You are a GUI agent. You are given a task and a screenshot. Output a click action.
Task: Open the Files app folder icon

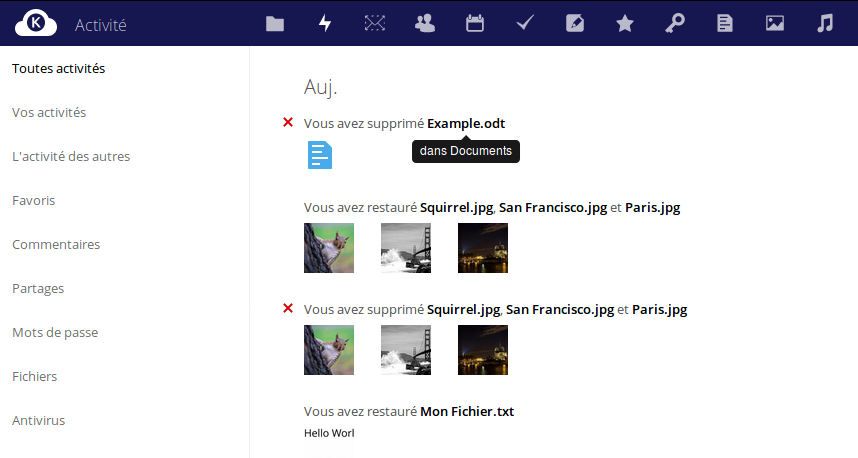[275, 24]
